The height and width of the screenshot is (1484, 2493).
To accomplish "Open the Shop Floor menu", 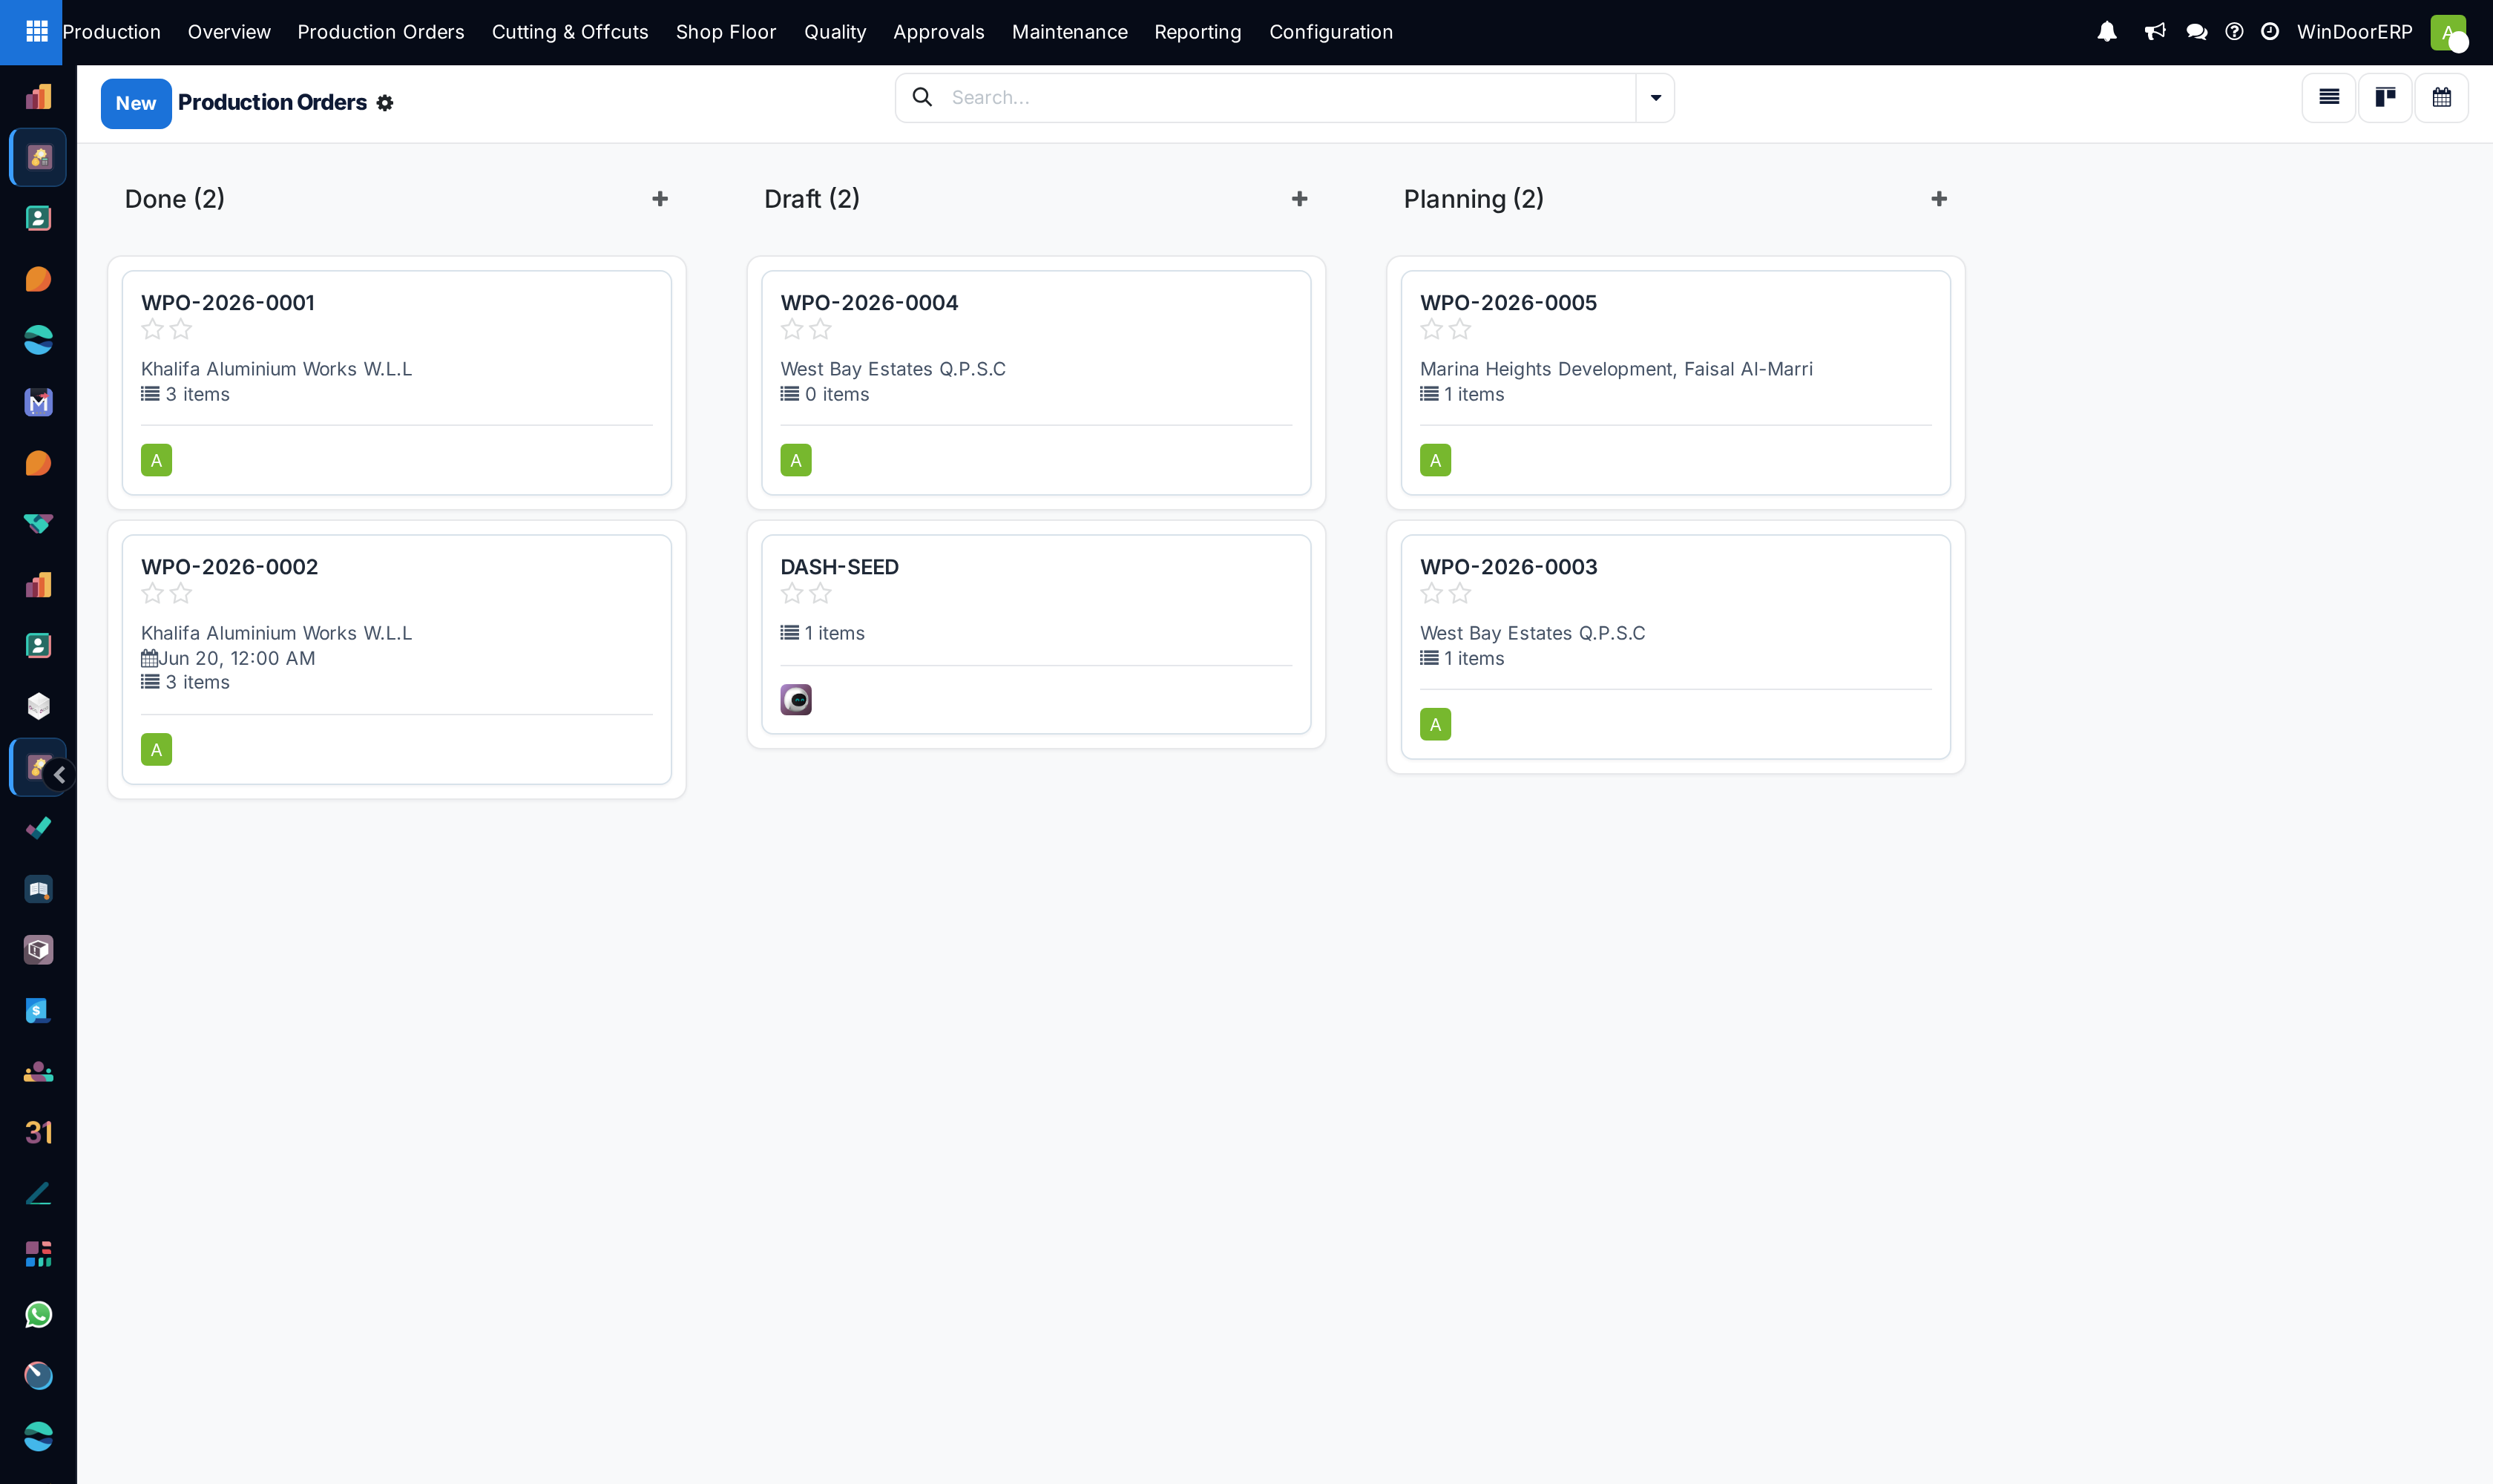I will (726, 32).
